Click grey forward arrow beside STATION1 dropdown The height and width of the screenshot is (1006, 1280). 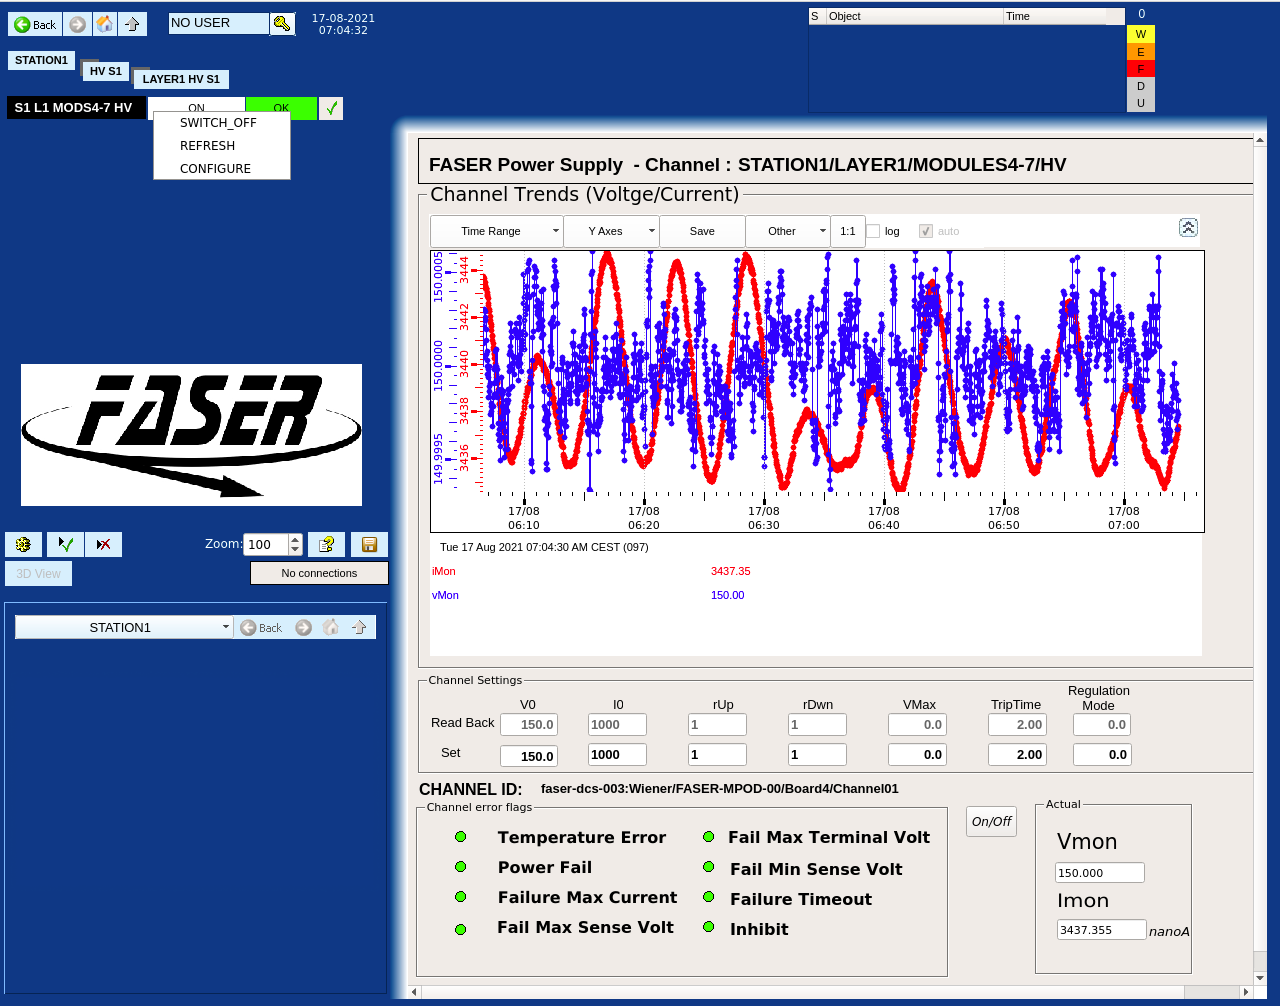pos(303,627)
